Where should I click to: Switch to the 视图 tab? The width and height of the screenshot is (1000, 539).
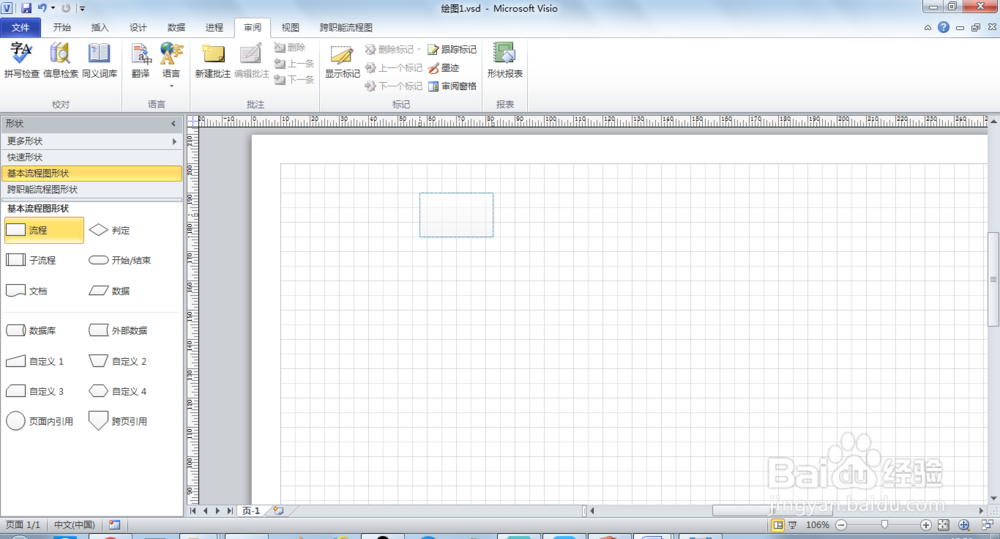(290, 27)
